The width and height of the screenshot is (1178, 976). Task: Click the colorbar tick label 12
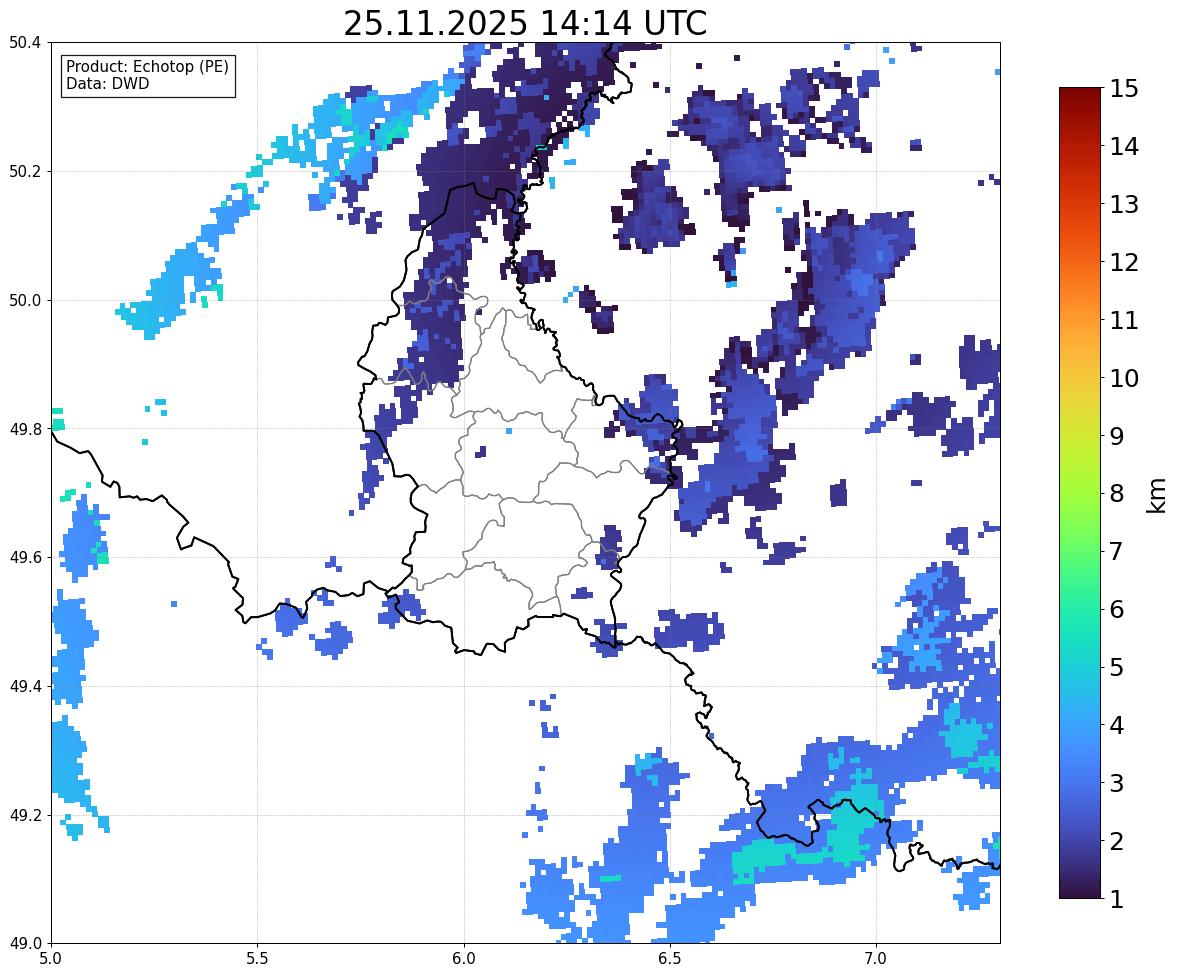1124,262
